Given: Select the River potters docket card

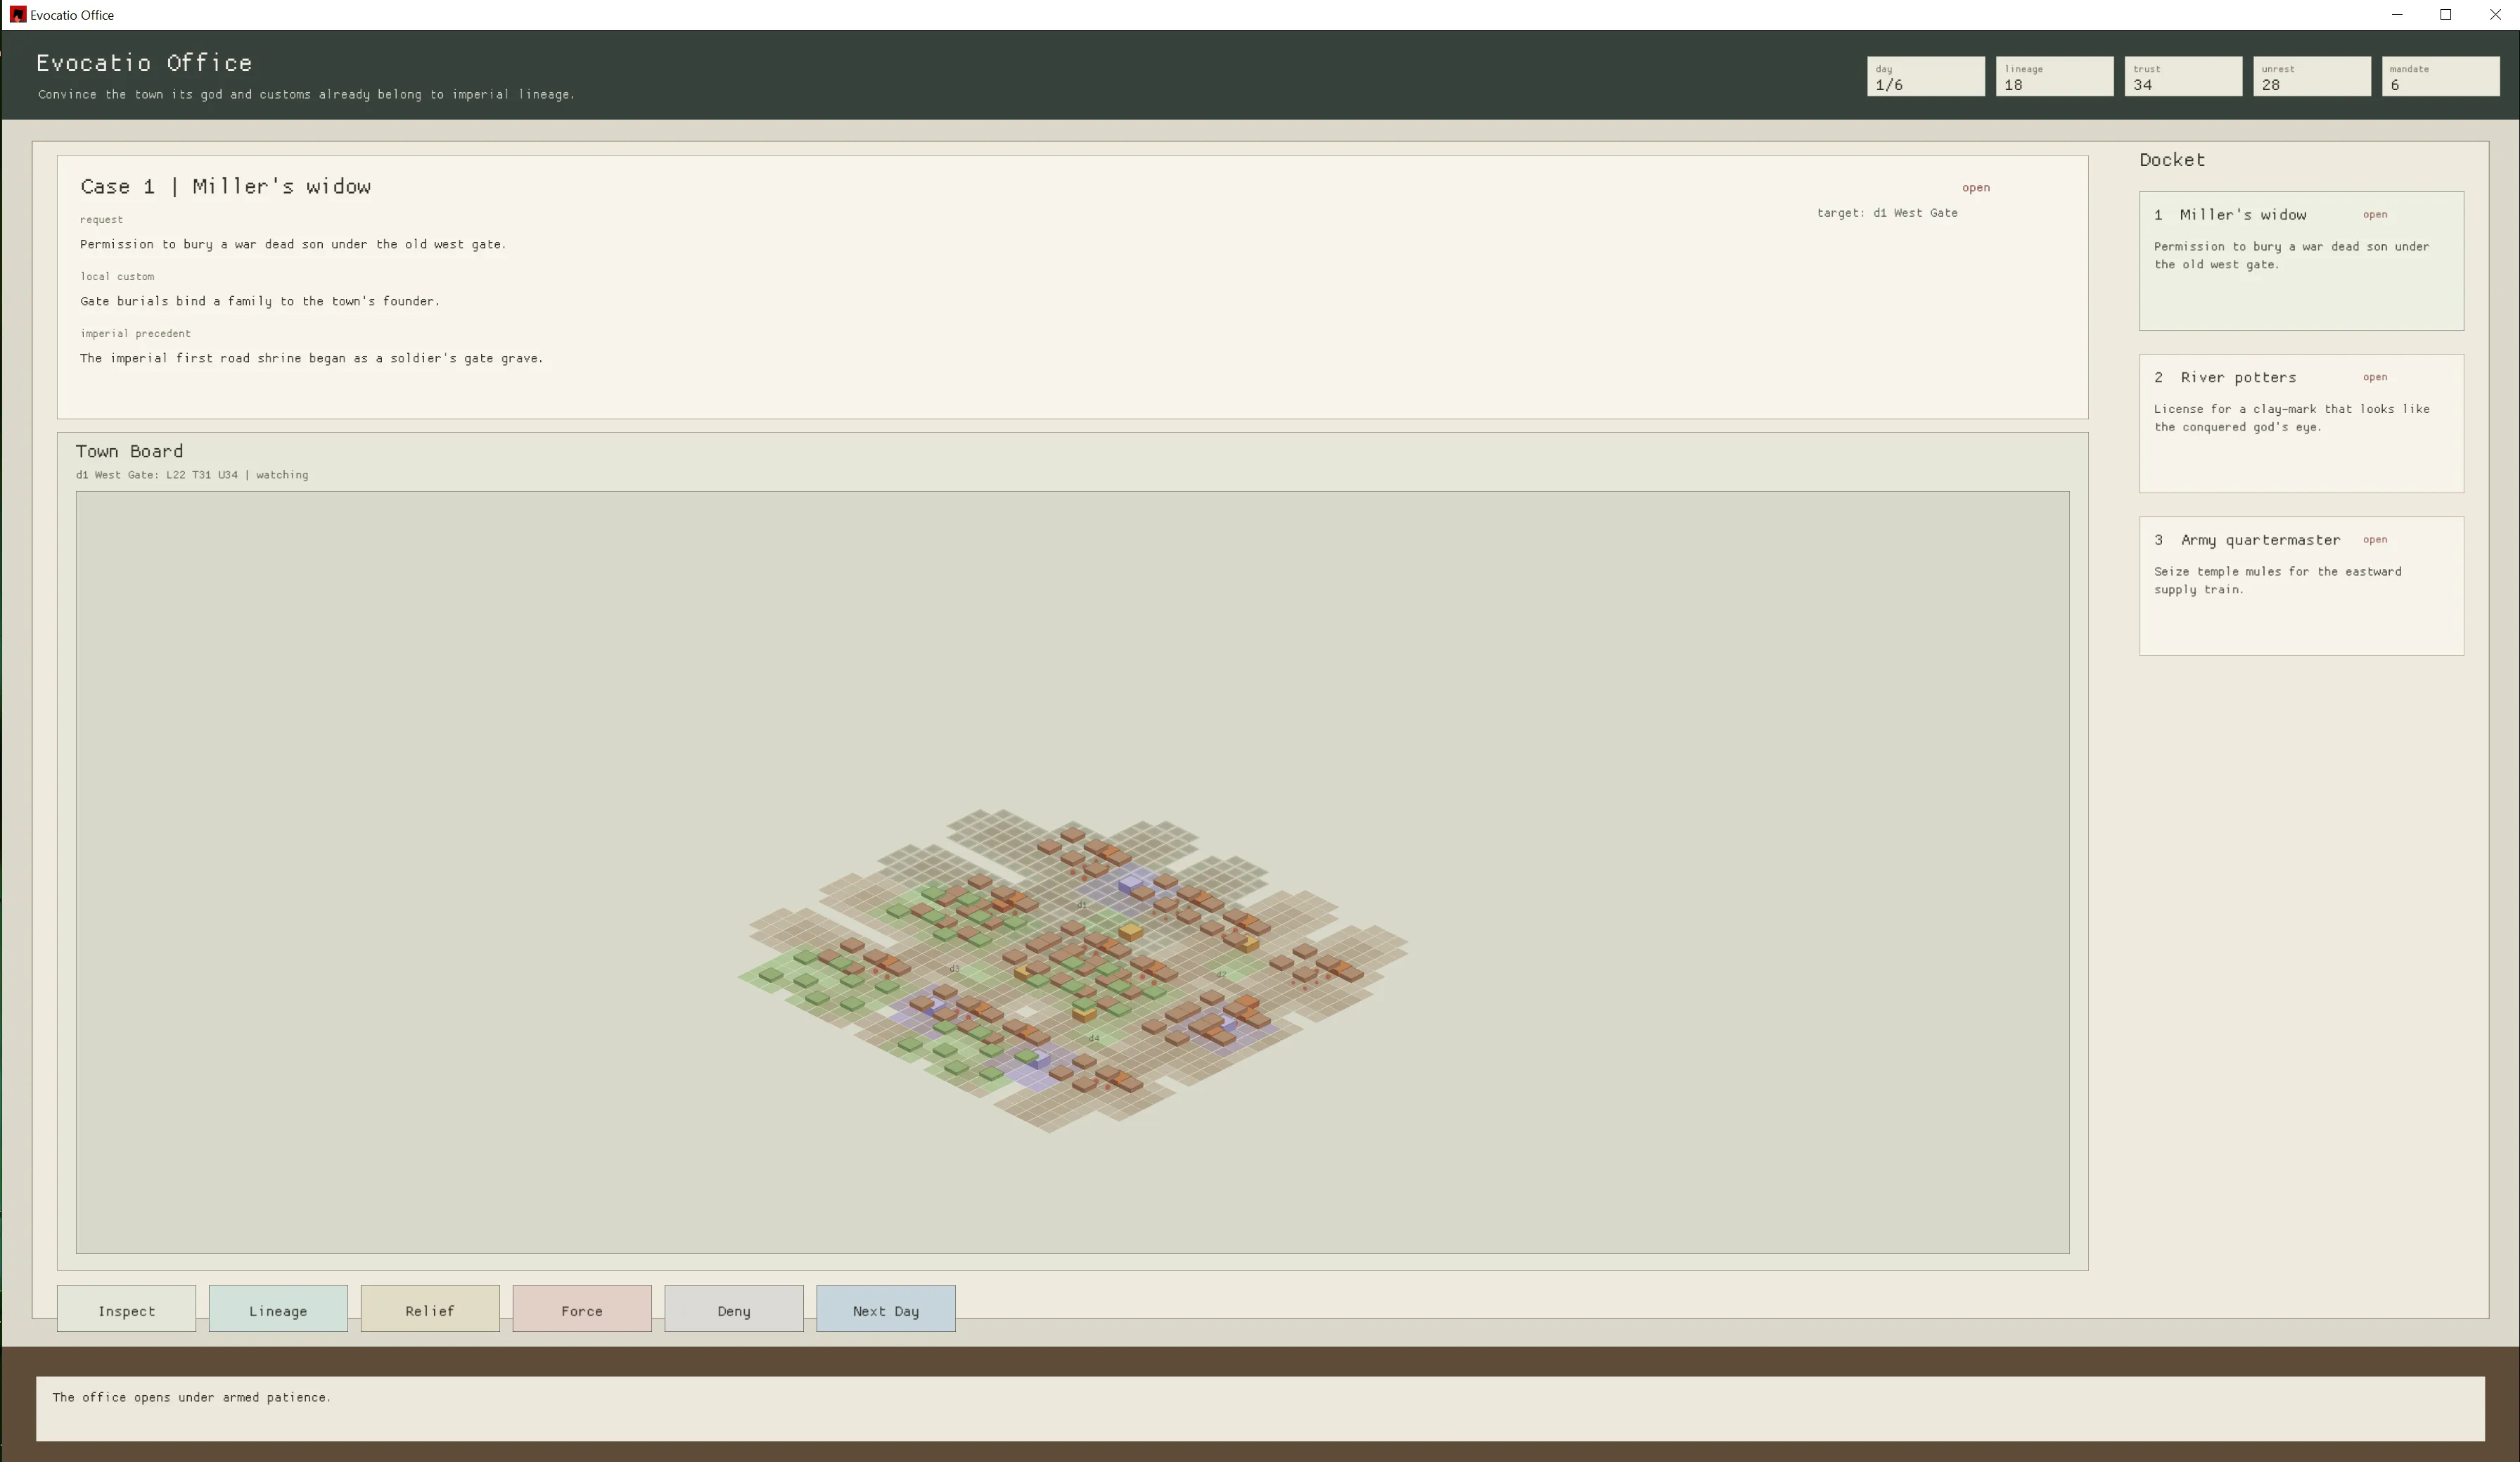Looking at the screenshot, I should point(2301,423).
